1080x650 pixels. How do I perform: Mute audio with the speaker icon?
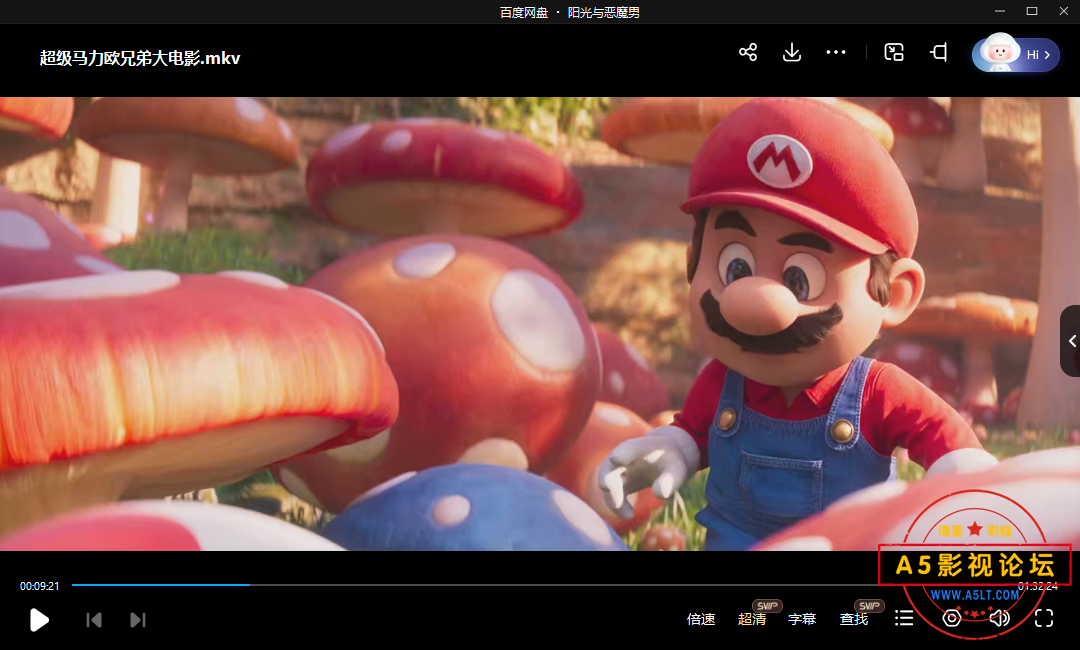pyautogui.click(x=999, y=618)
